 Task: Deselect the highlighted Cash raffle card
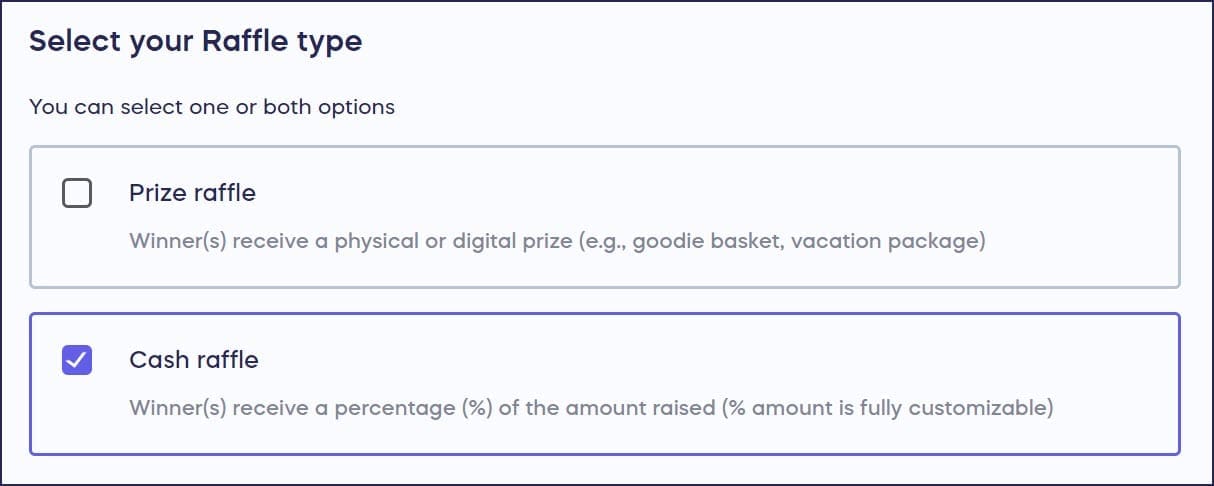(604, 384)
